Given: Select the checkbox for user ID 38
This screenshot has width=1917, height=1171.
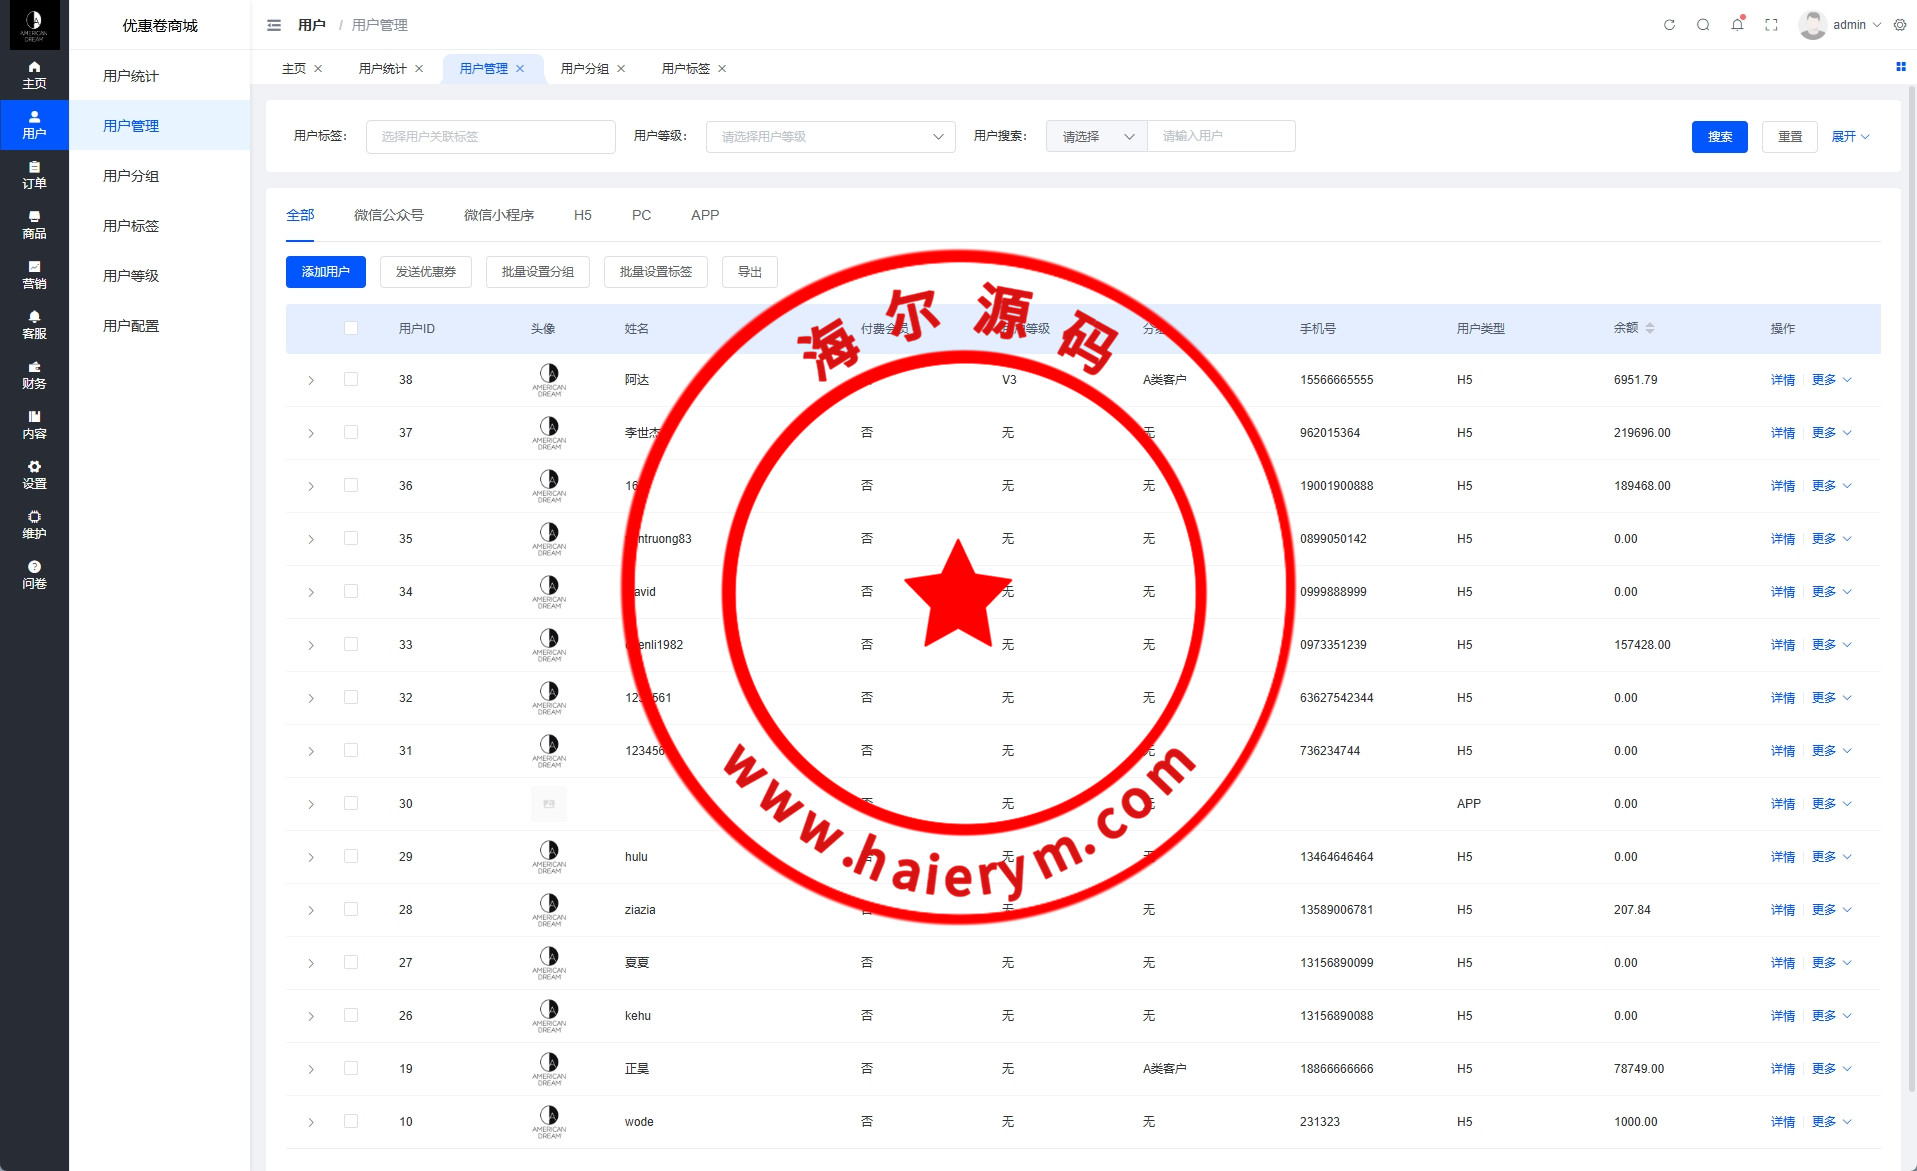Looking at the screenshot, I should [351, 379].
